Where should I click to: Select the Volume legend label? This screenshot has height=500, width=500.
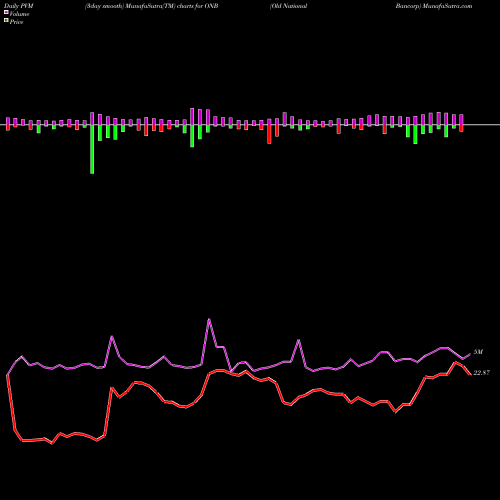click(19, 14)
